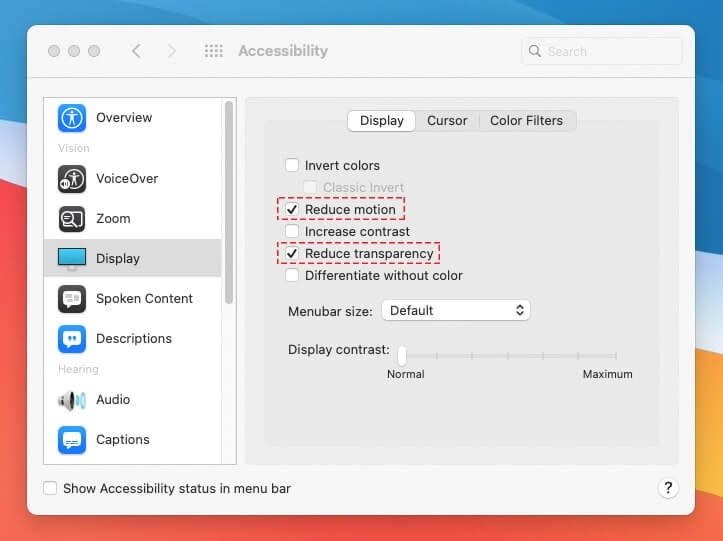
Task: Check Show Accessibility status in menu bar
Action: (50, 488)
